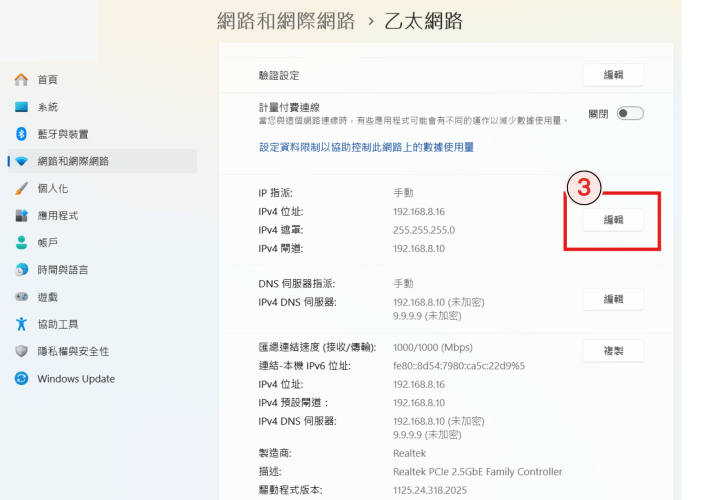Open Windows Update page
Screen dimensions: 707x500
click(102, 378)
